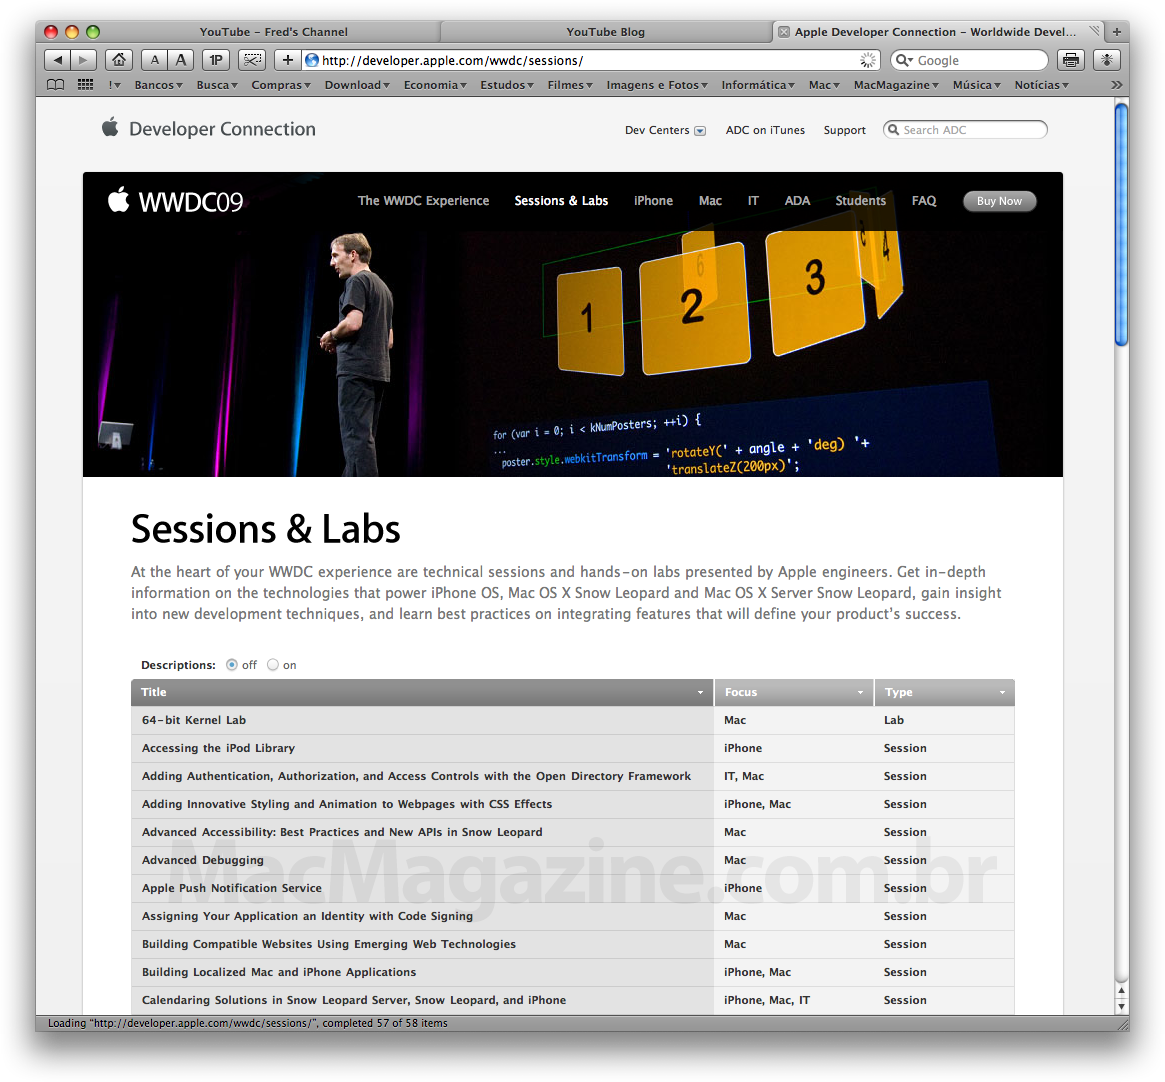Increase text size with larger A button
This screenshot has width=1165, height=1082.
tap(180, 60)
